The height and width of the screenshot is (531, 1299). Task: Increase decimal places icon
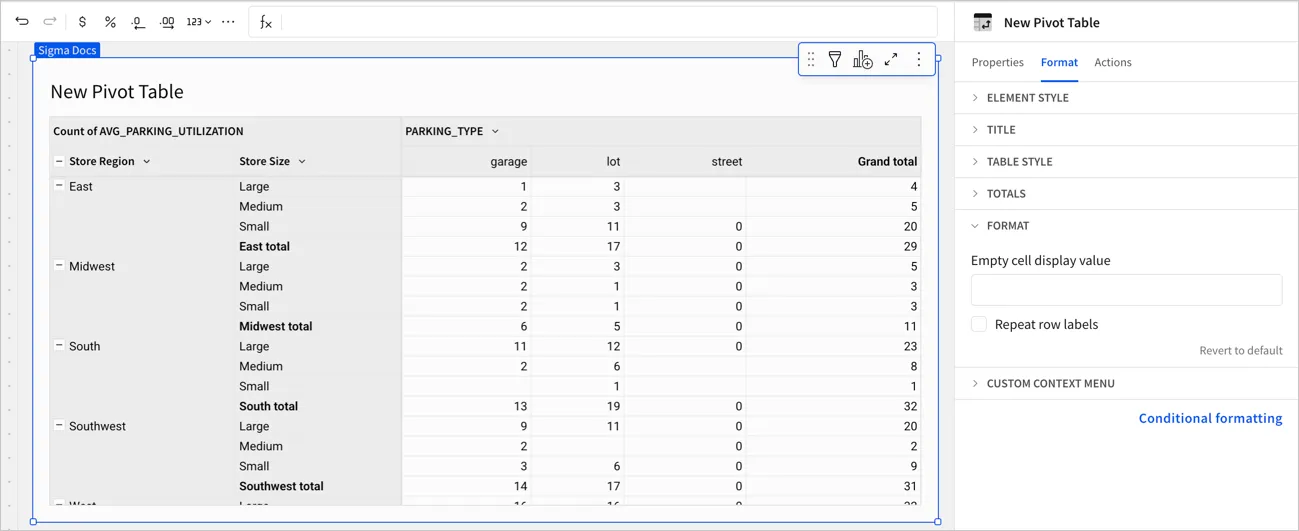tap(167, 21)
